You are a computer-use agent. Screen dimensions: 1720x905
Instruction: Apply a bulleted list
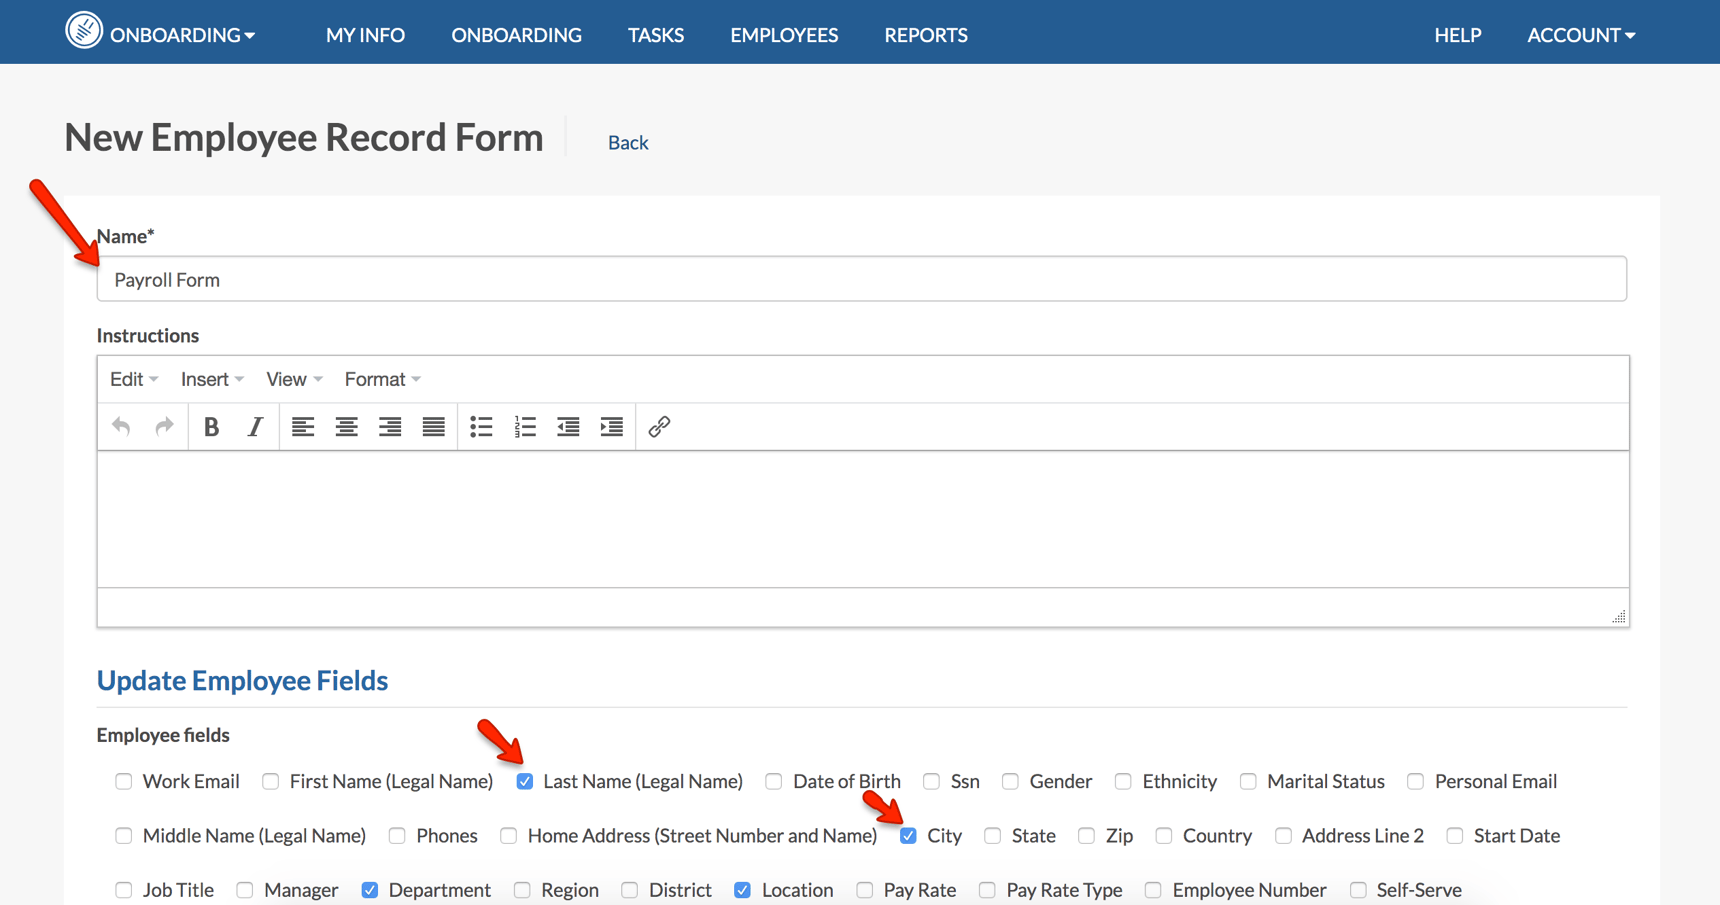point(481,426)
